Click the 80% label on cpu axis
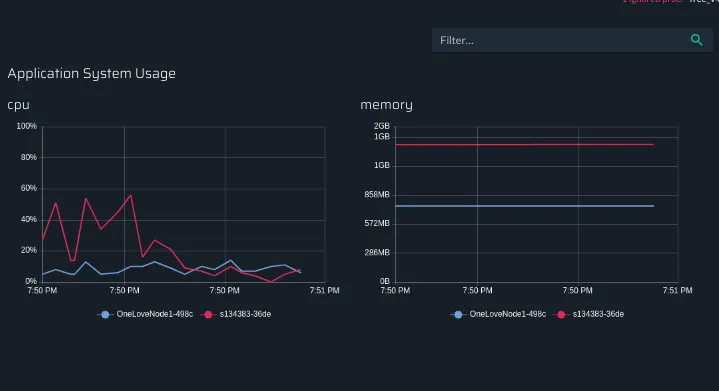The image size is (719, 391). (28, 157)
